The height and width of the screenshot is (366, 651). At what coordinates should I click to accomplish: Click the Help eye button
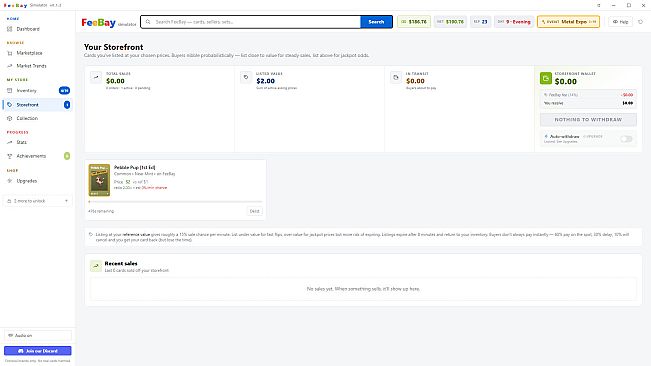click(x=620, y=22)
